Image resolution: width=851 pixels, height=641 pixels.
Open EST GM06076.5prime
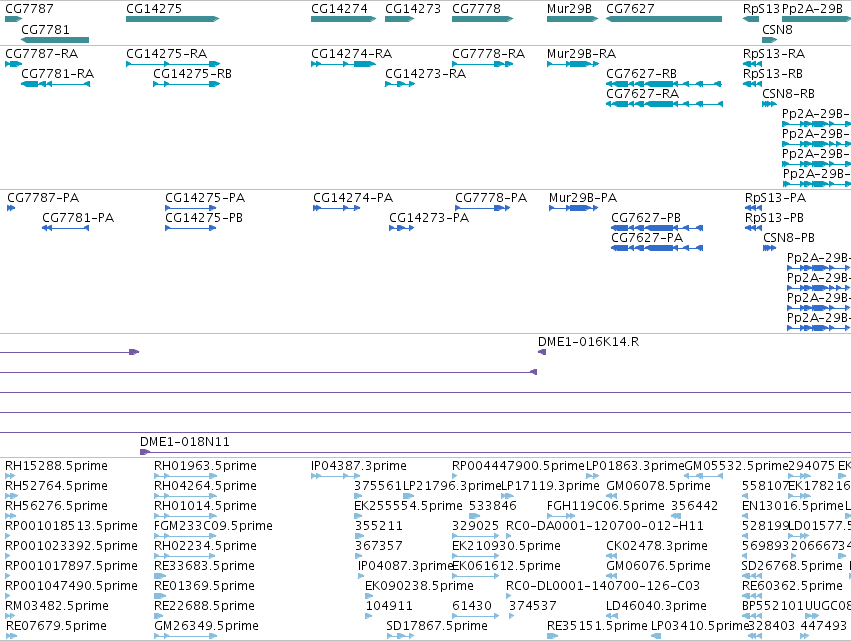(x=612, y=576)
